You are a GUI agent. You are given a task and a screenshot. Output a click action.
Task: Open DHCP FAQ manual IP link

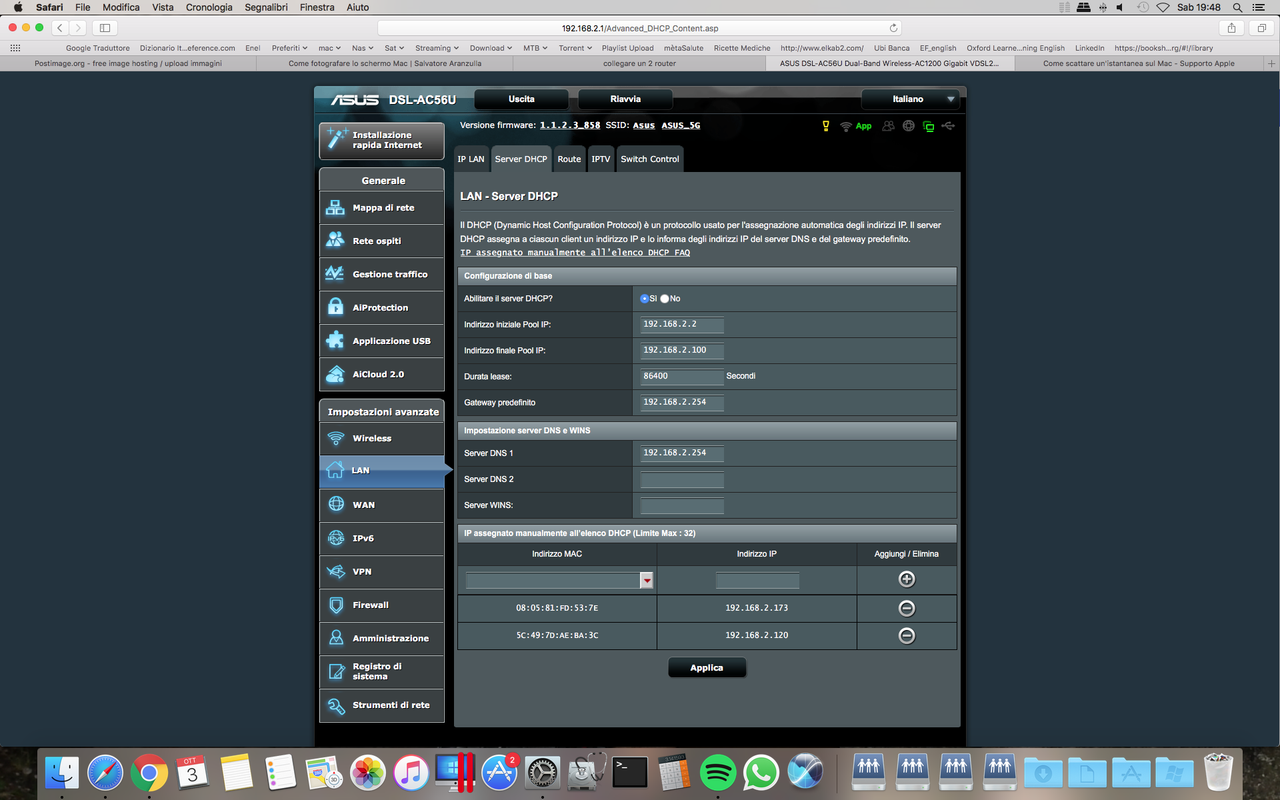coord(575,253)
